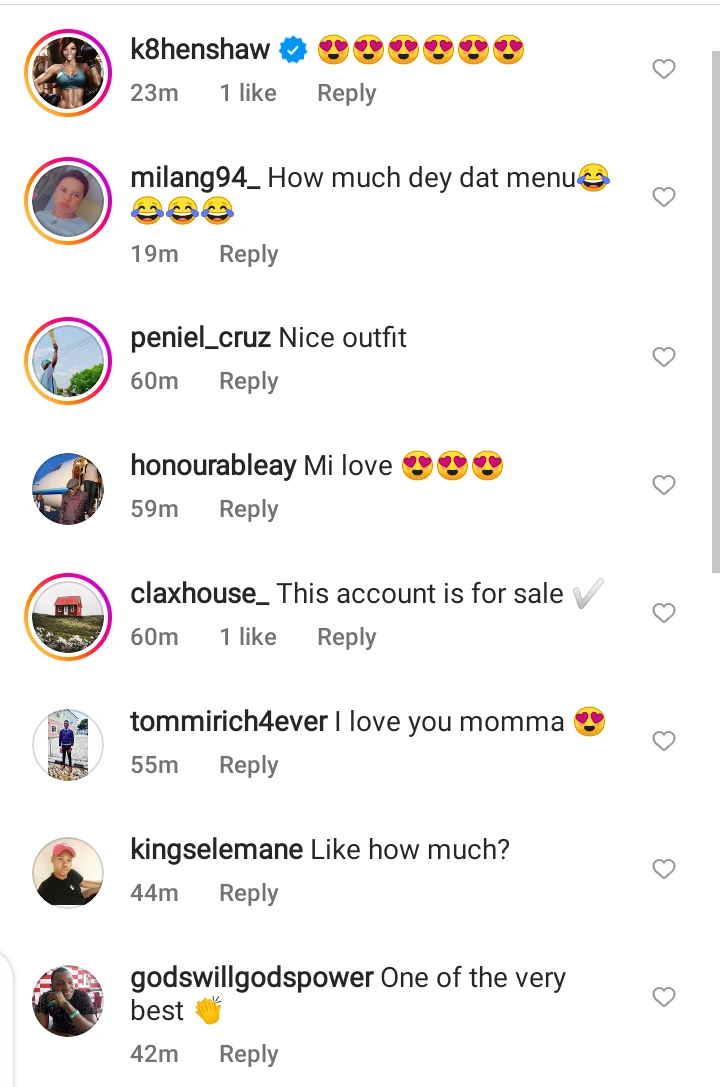Like the claxhouse_ account-for-sale comment

point(664,613)
